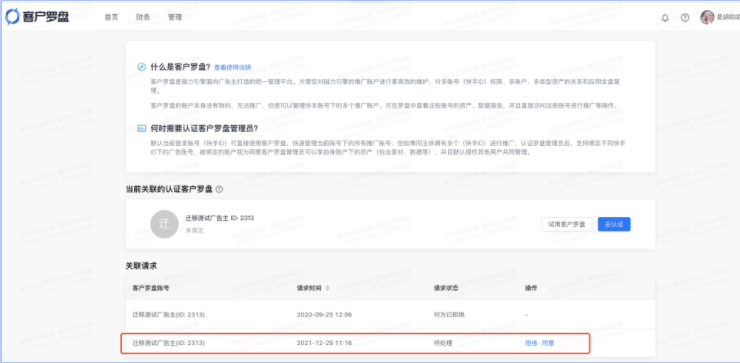
Task: Click the 客户罗盘账号 column header
Action: 151,288
